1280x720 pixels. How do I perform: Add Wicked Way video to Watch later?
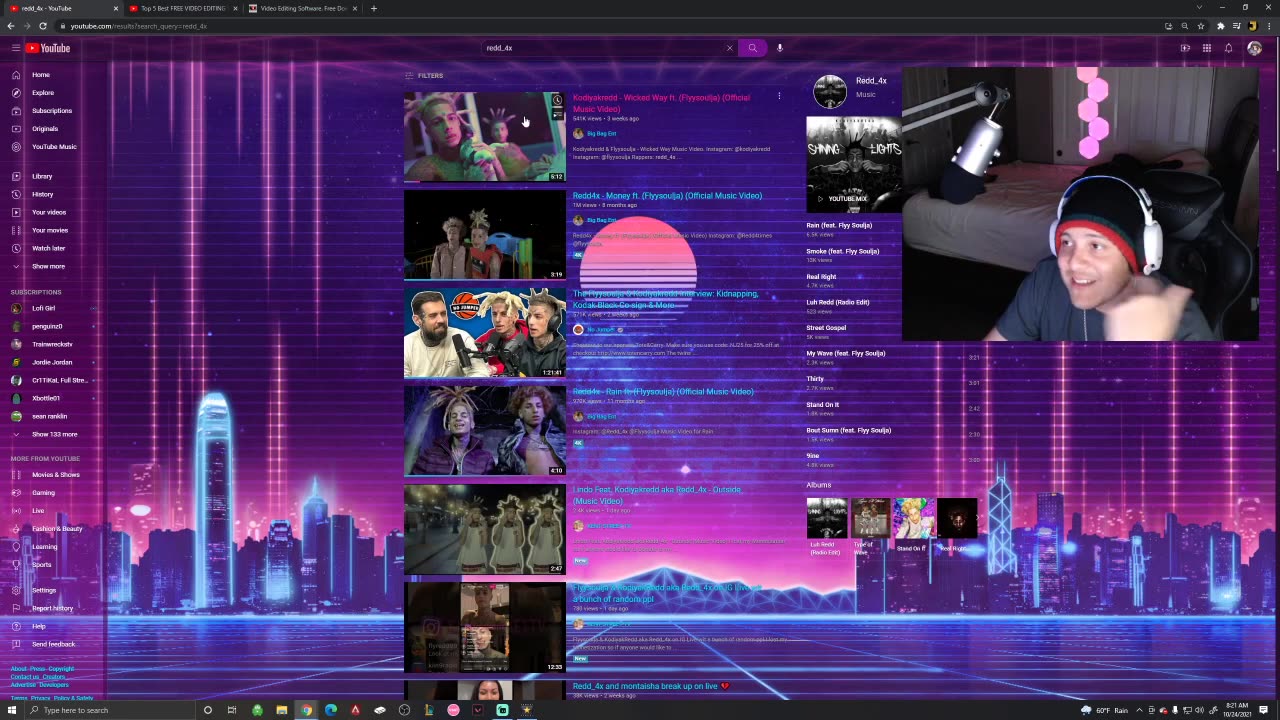coord(557,101)
